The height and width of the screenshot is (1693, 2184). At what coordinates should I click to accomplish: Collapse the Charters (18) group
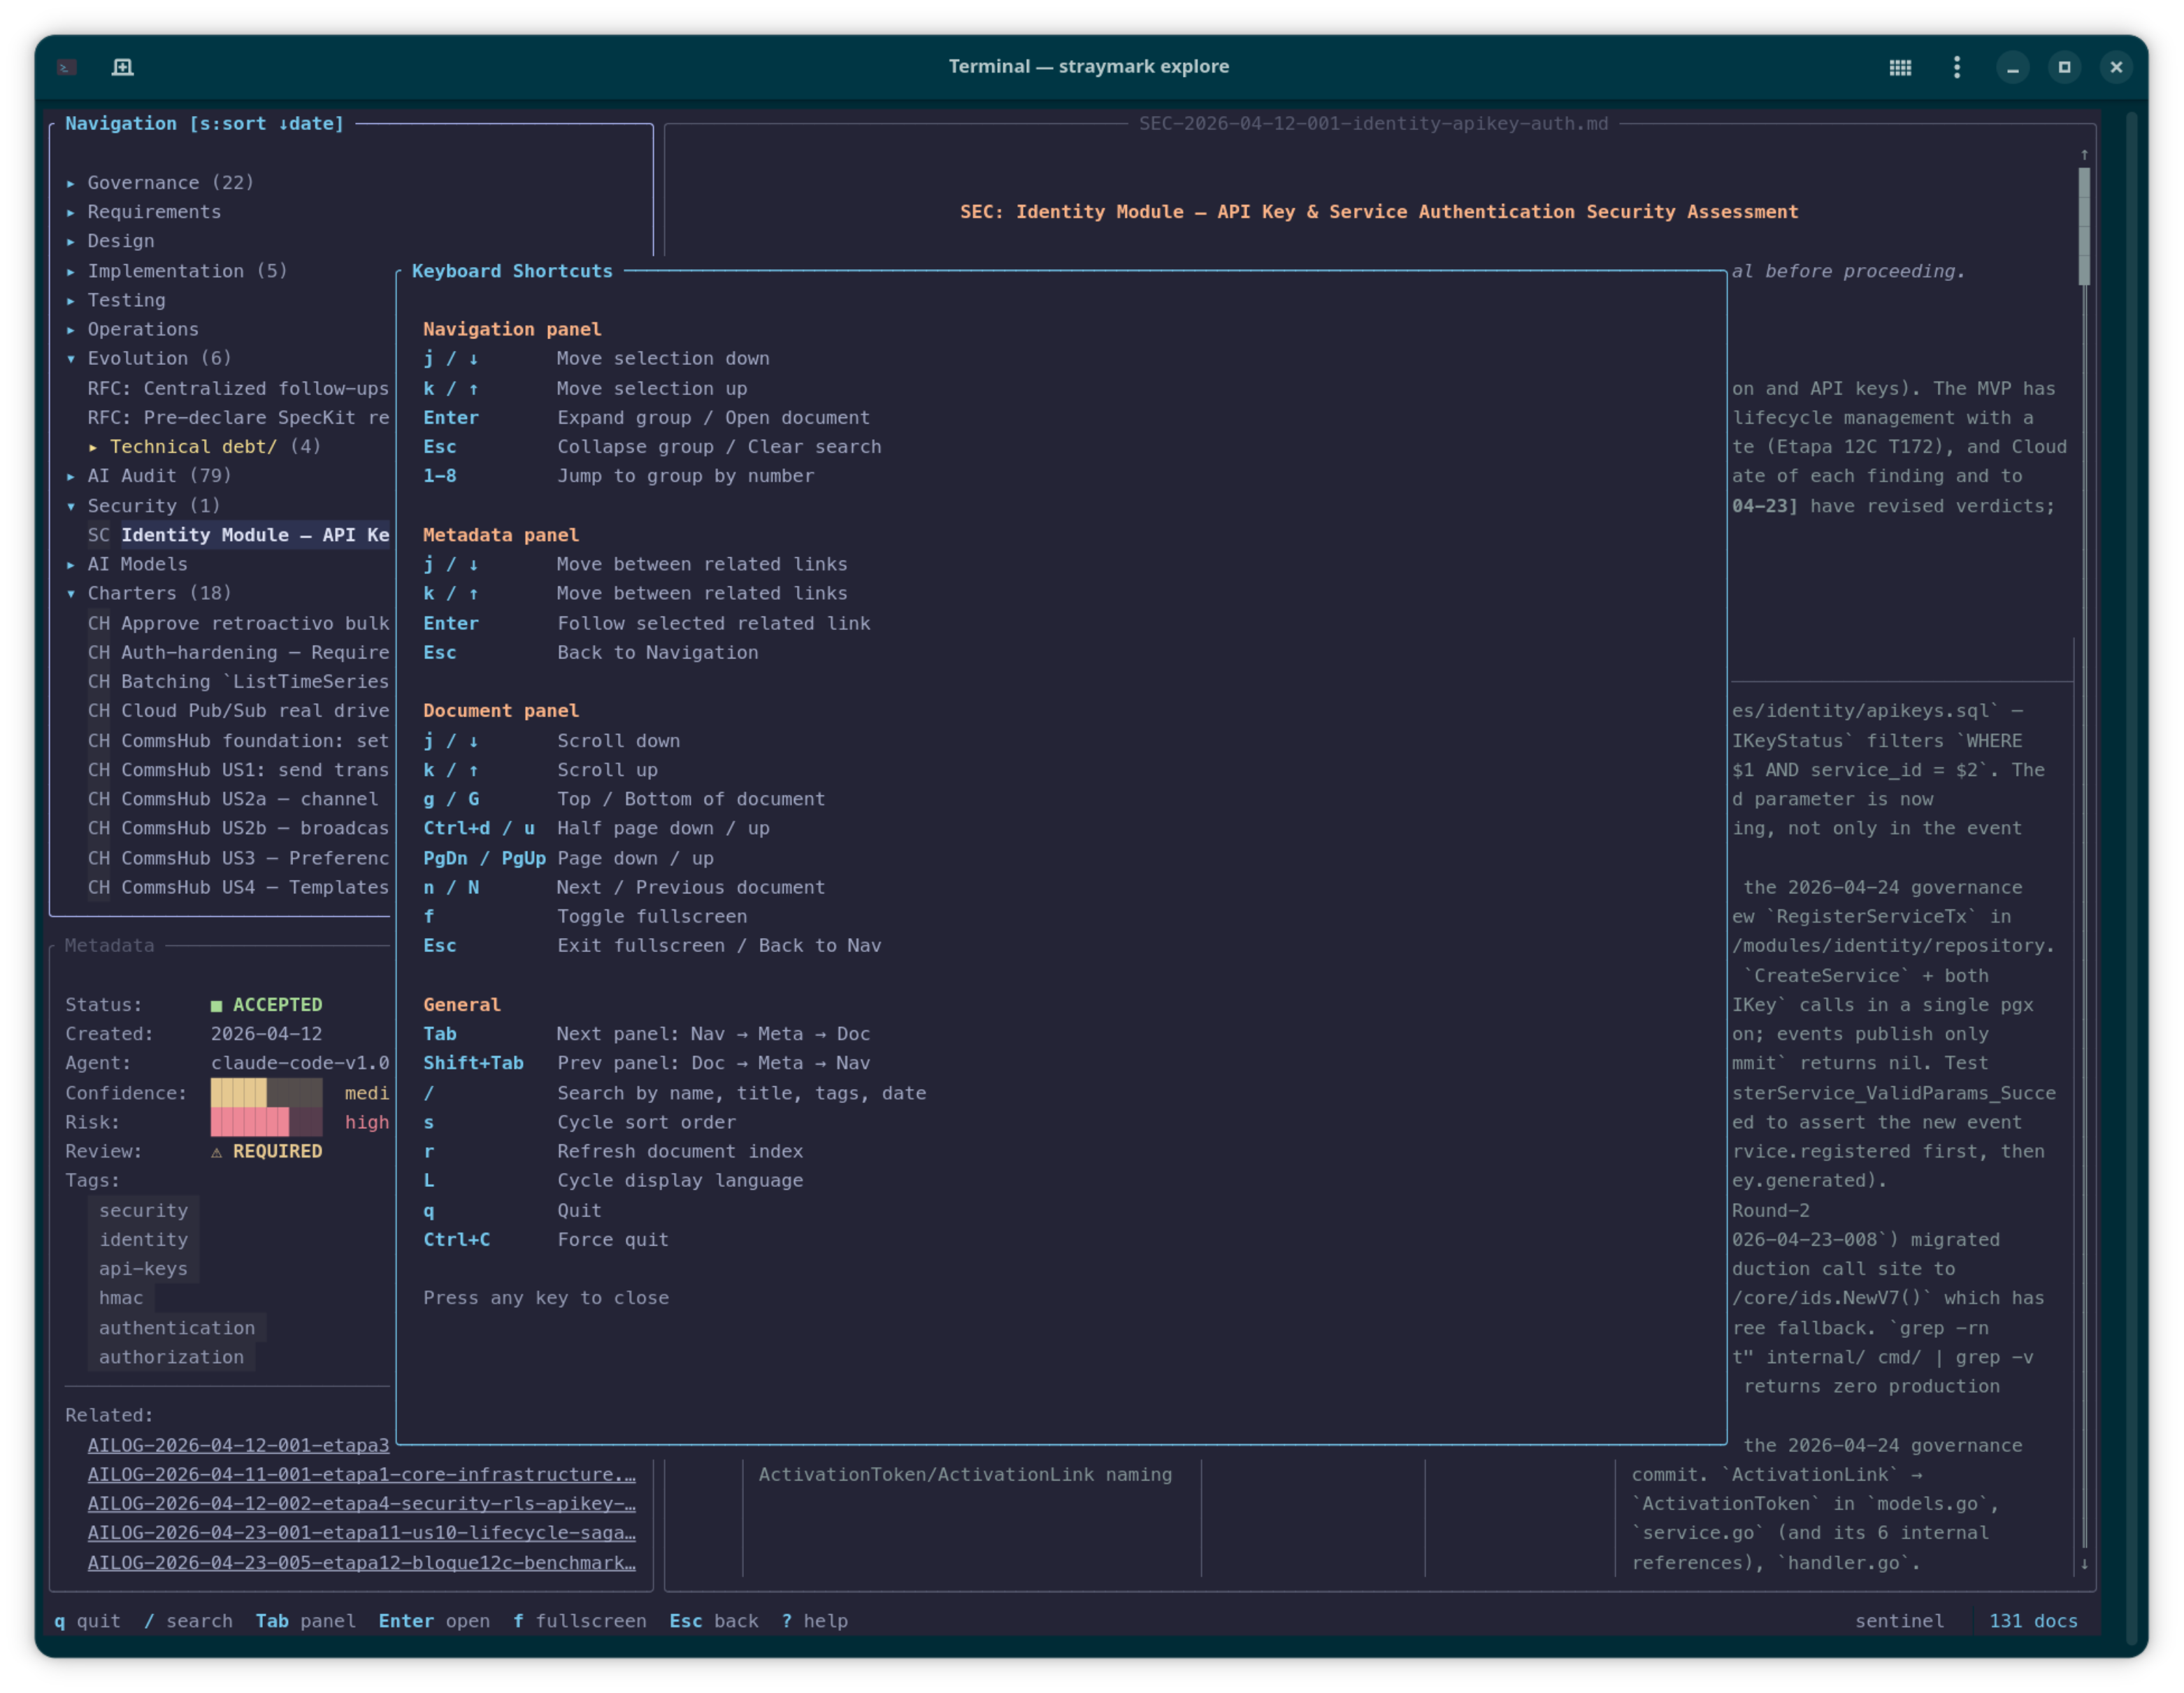(x=148, y=592)
